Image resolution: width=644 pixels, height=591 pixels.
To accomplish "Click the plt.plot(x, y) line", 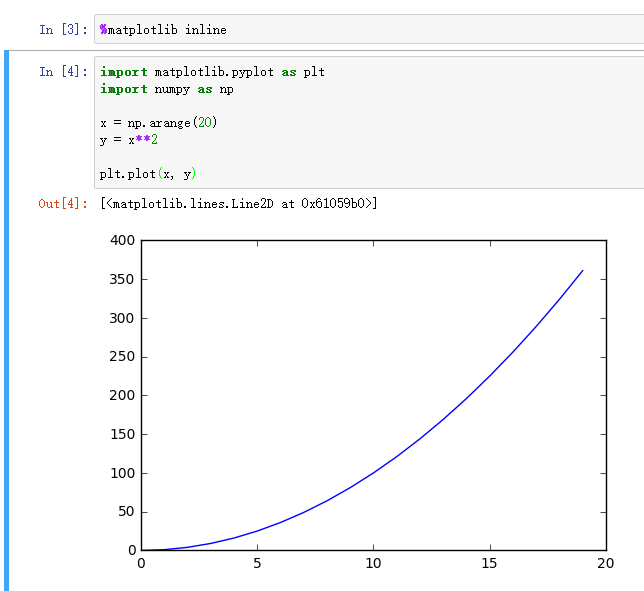I will point(148,174).
